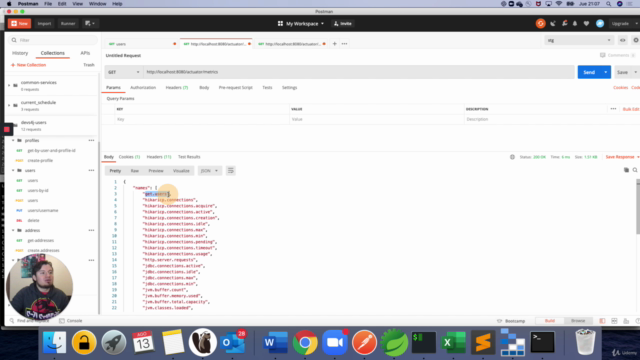This screenshot has width=640, height=360.
Task: Switch response view to Visualize
Action: click(x=181, y=171)
